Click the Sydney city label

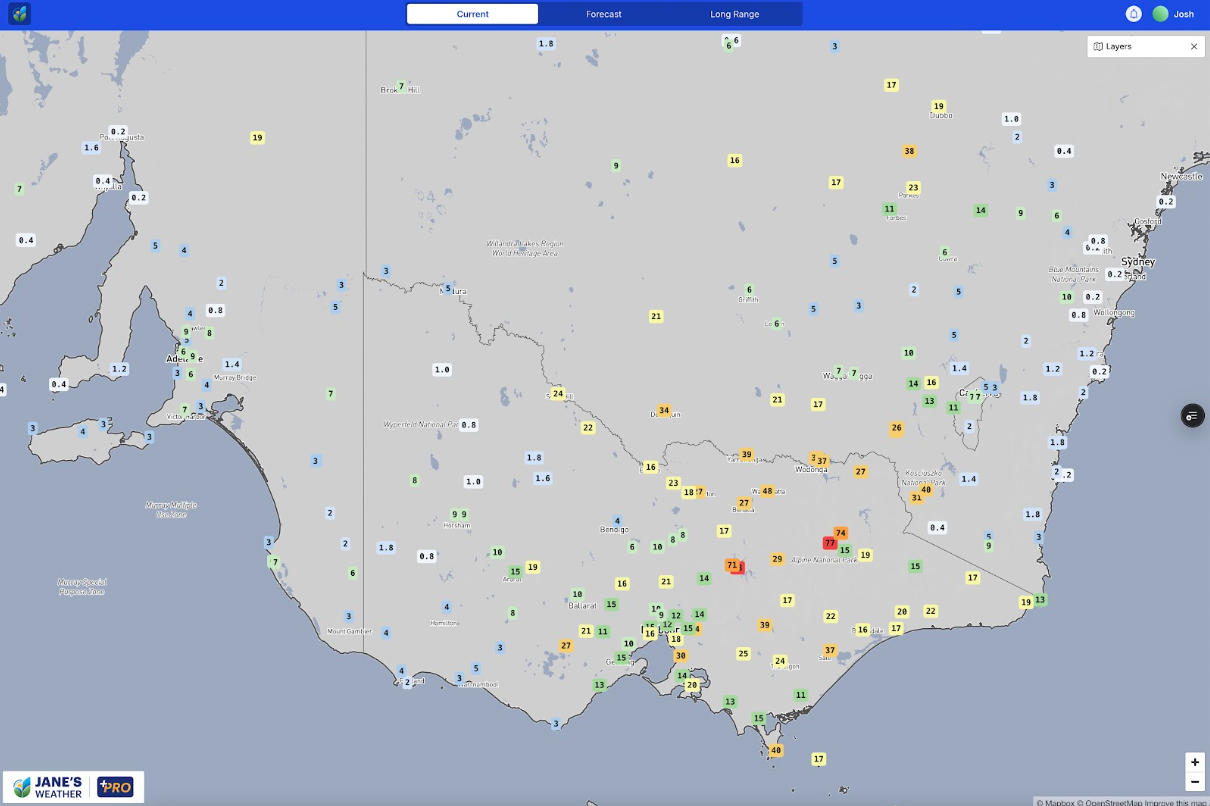coord(1138,262)
